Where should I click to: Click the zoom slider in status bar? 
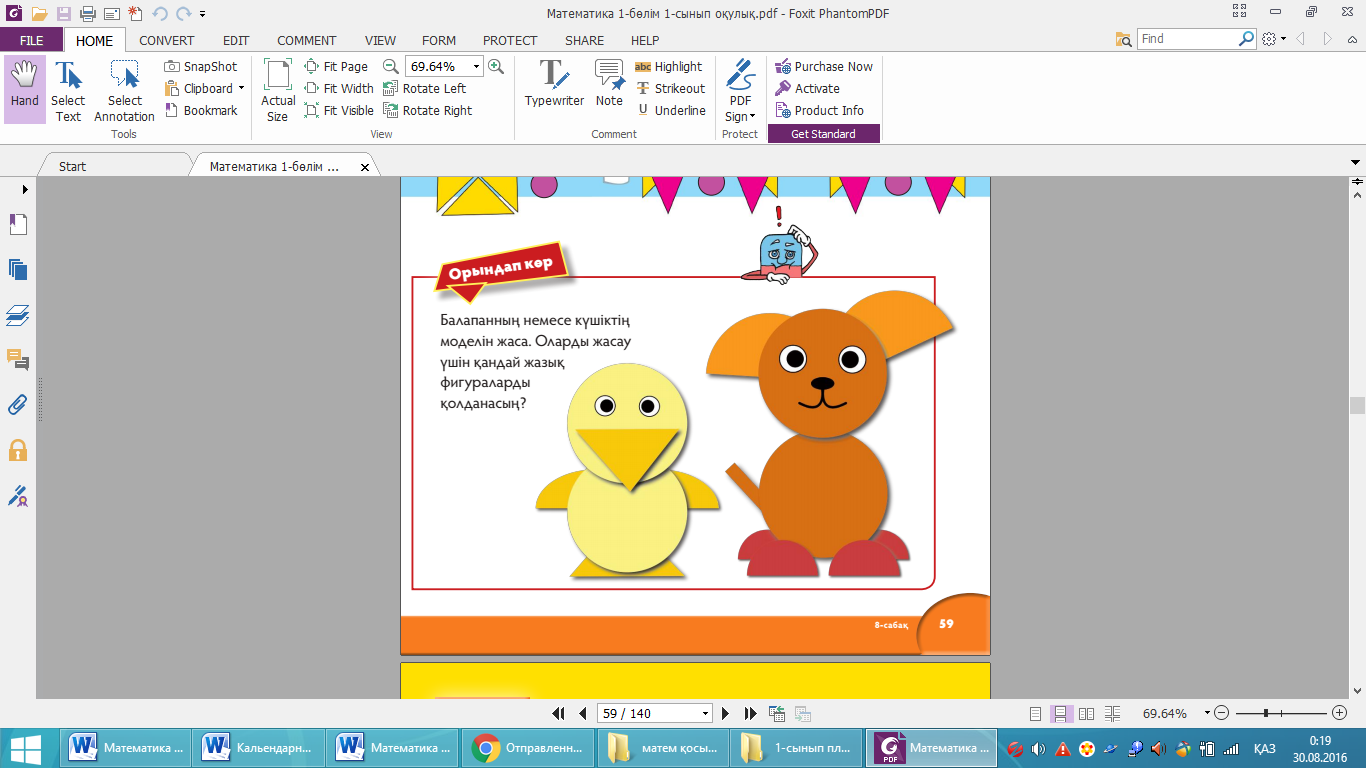pyautogui.click(x=1266, y=713)
